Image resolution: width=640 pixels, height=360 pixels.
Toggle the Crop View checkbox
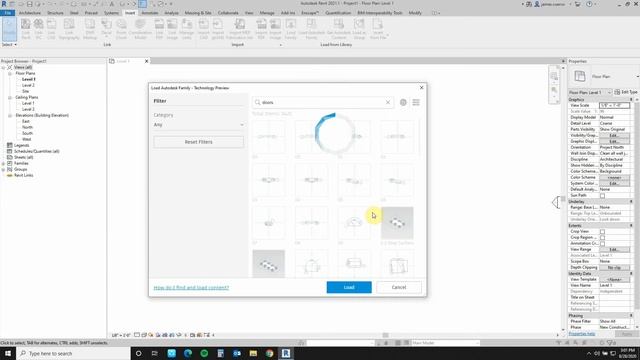602,231
